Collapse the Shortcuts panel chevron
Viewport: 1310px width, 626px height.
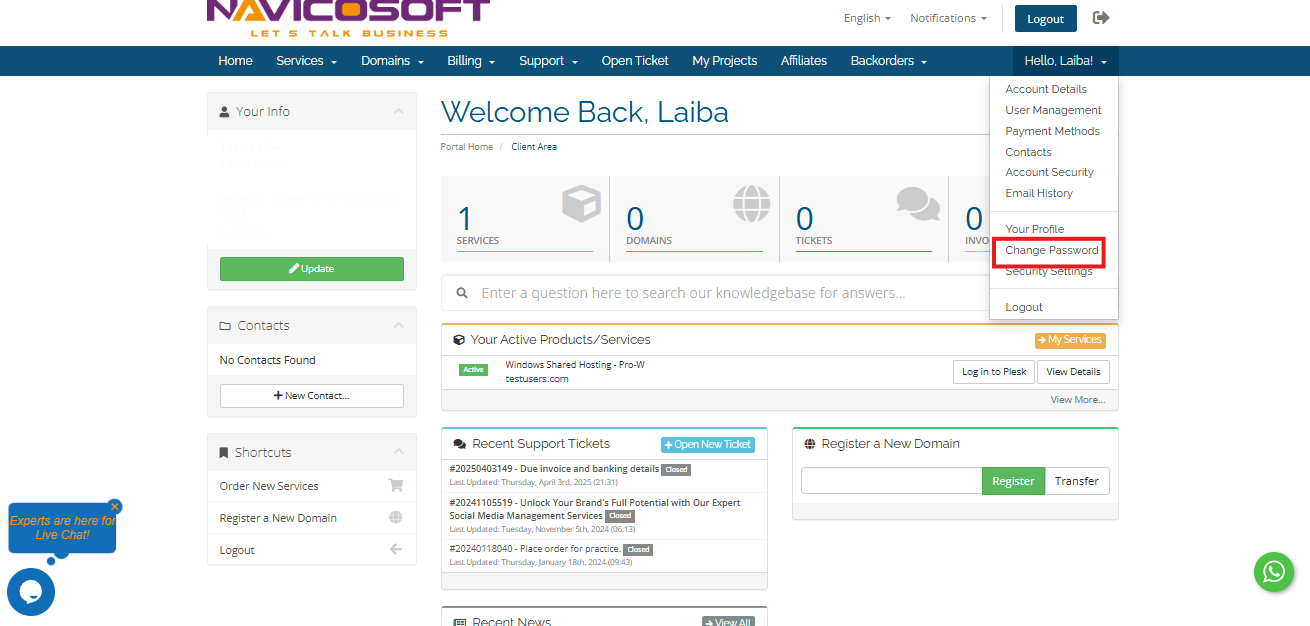(x=398, y=453)
